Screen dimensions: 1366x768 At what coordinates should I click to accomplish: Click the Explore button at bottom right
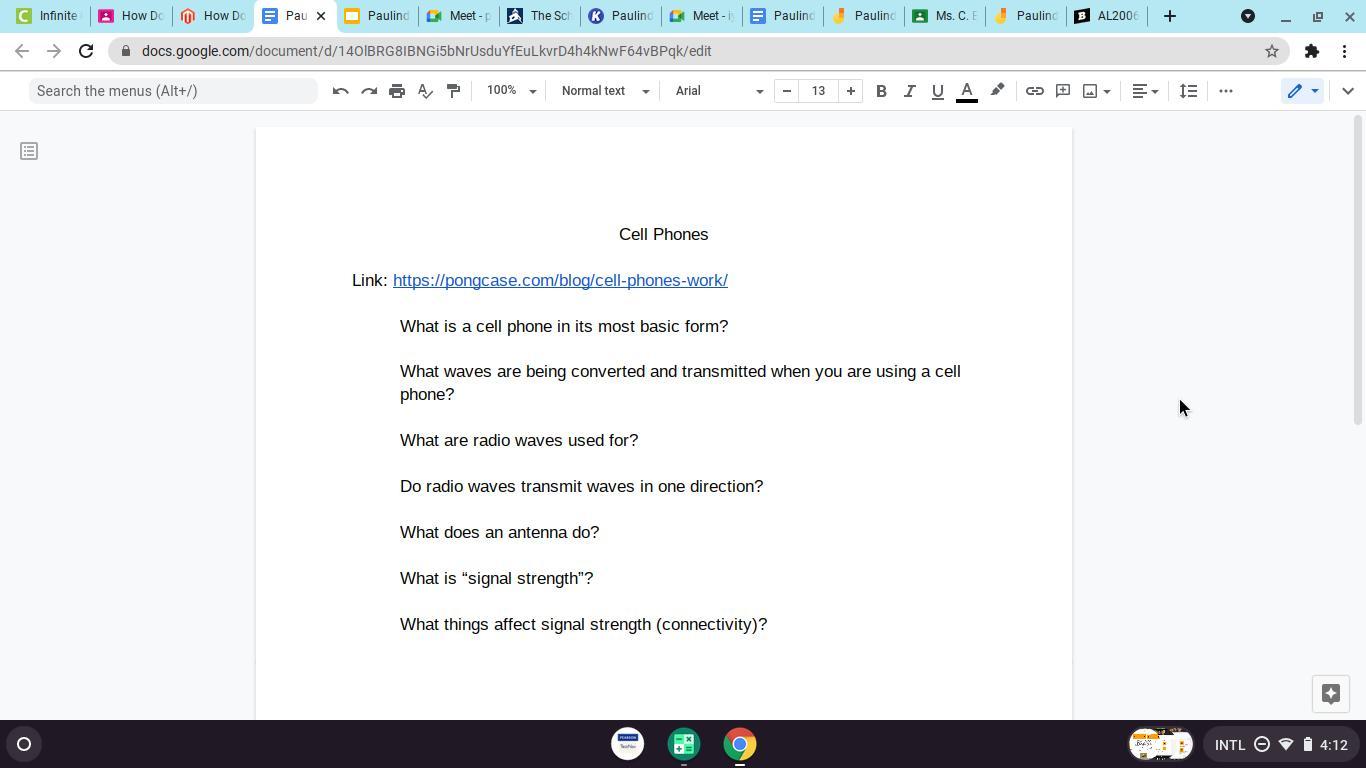(x=1331, y=694)
